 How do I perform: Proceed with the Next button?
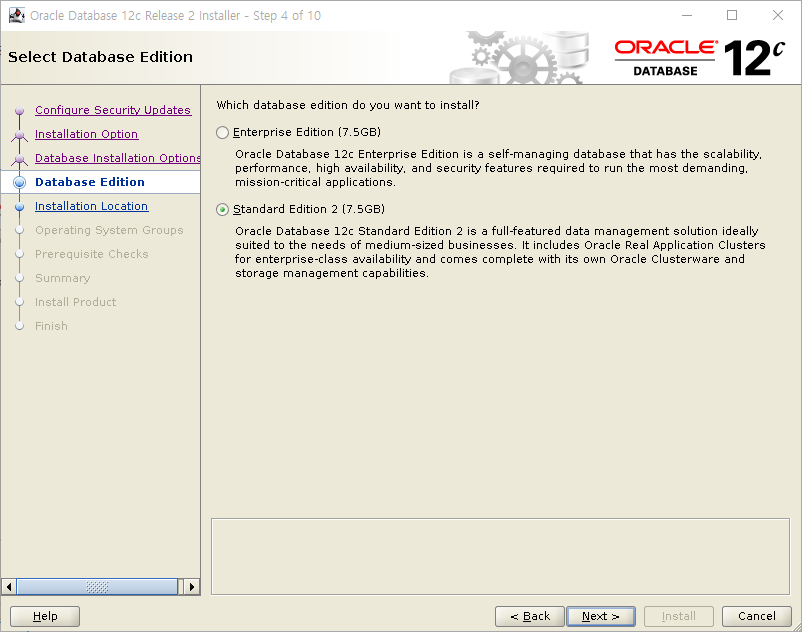(601, 616)
